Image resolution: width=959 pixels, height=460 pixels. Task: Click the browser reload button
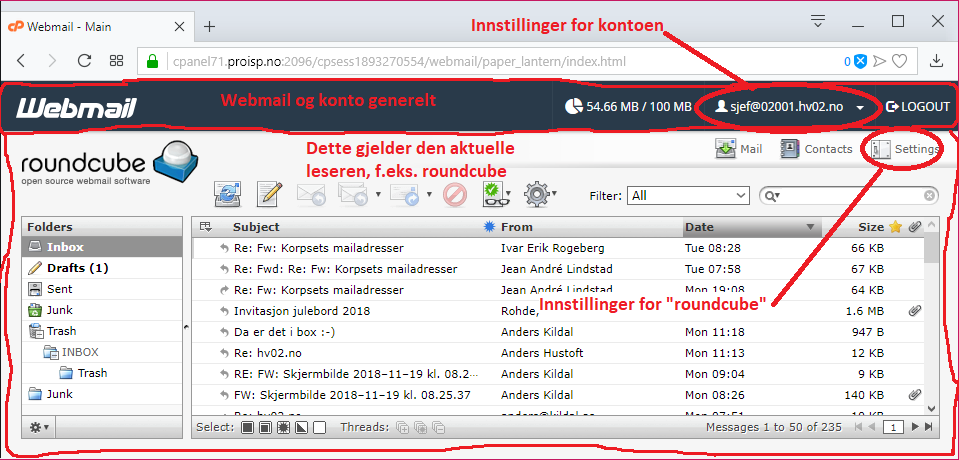(84, 61)
